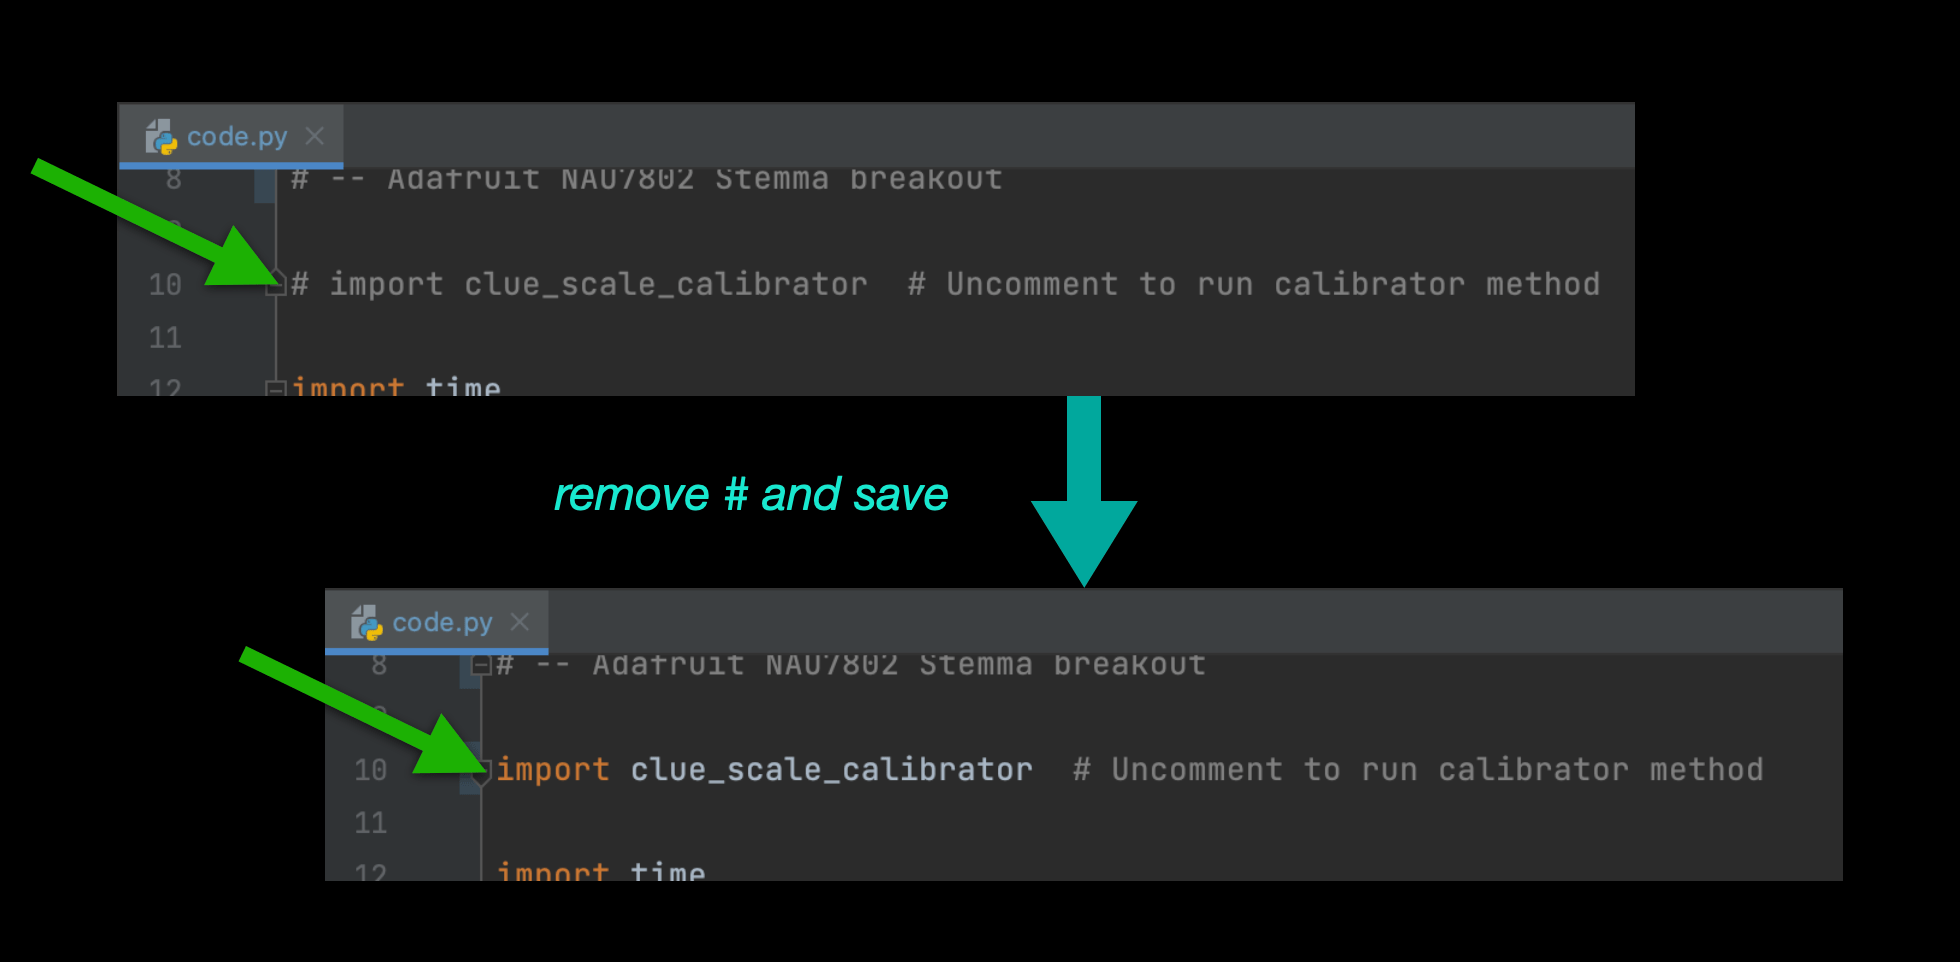The image size is (1960, 962).
Task: Click the Python file icon on the code.py tab in the editor with the uncommented import
Action: click(x=367, y=622)
